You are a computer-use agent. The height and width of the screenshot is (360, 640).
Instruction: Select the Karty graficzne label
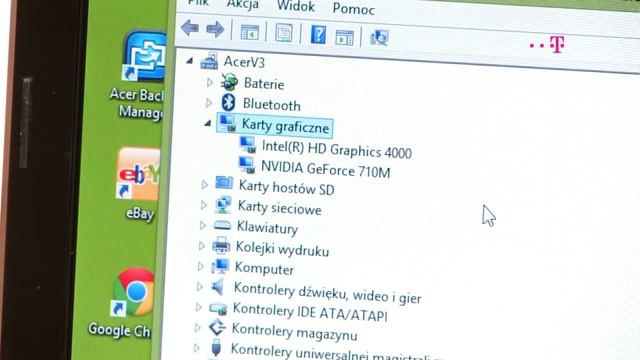(285, 126)
